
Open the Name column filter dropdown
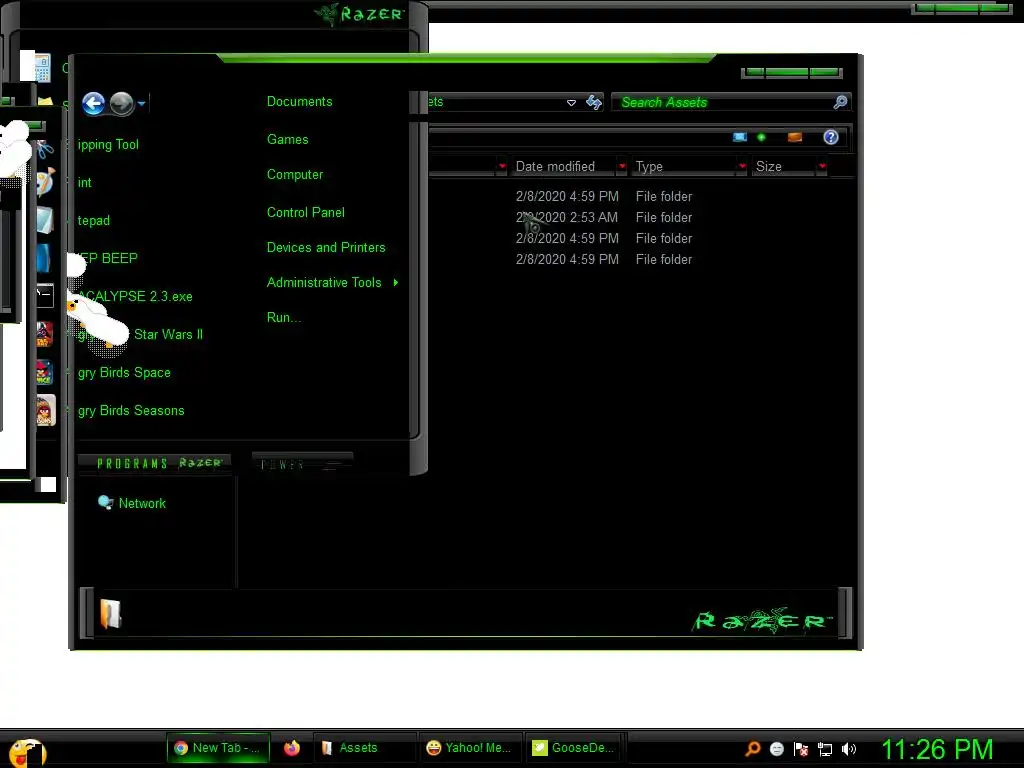(502, 167)
